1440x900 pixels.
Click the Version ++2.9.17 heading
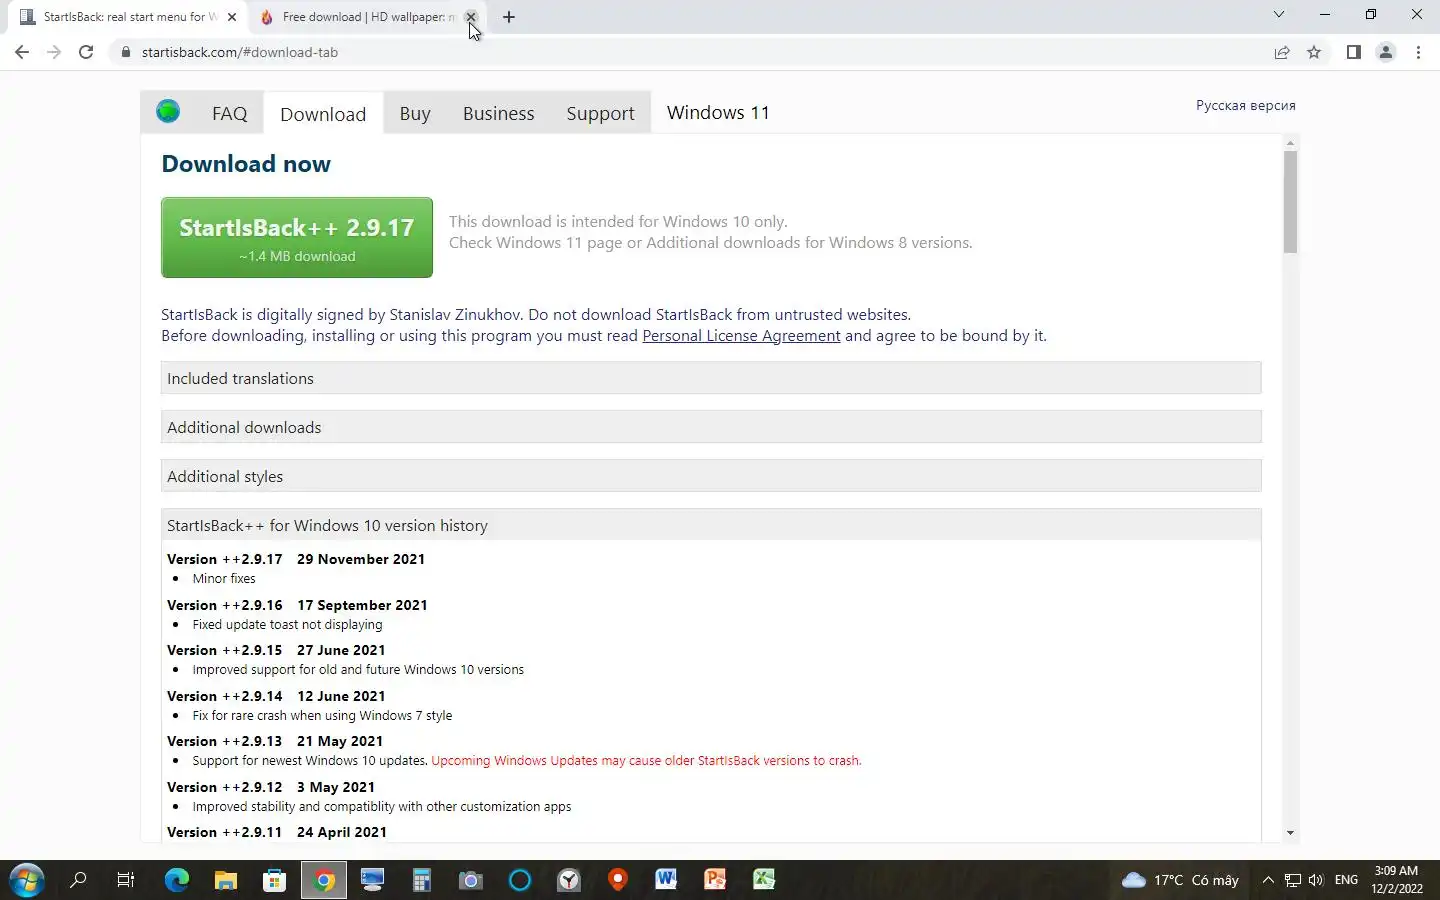tap(296, 559)
